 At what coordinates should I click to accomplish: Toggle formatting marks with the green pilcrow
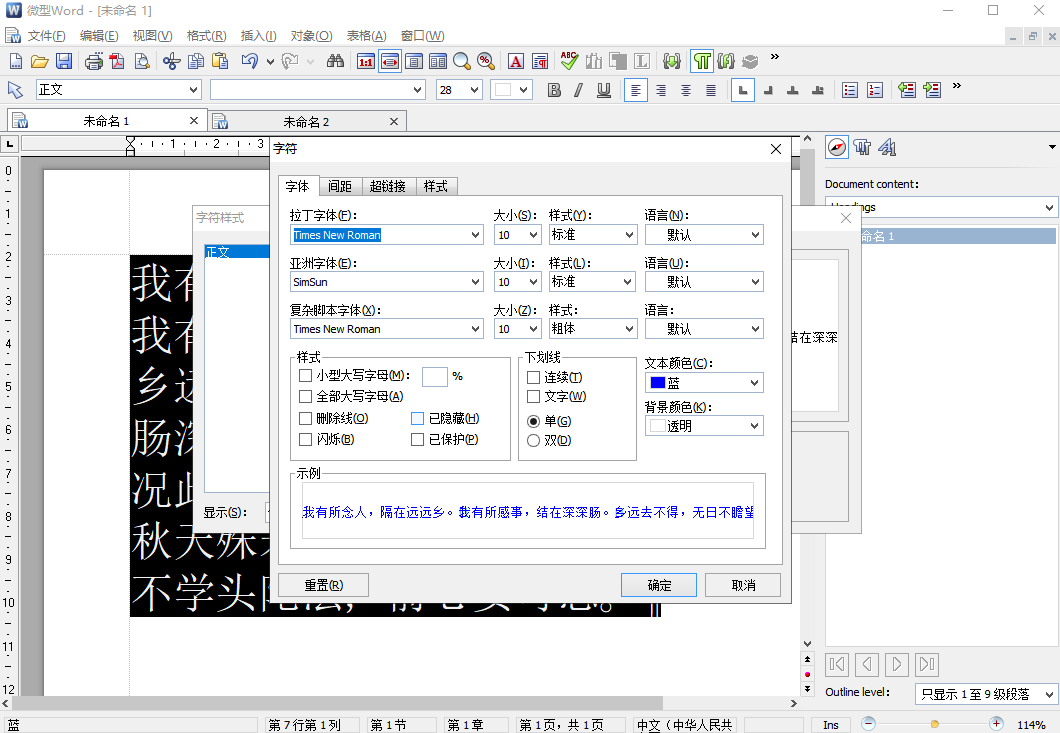[x=702, y=62]
